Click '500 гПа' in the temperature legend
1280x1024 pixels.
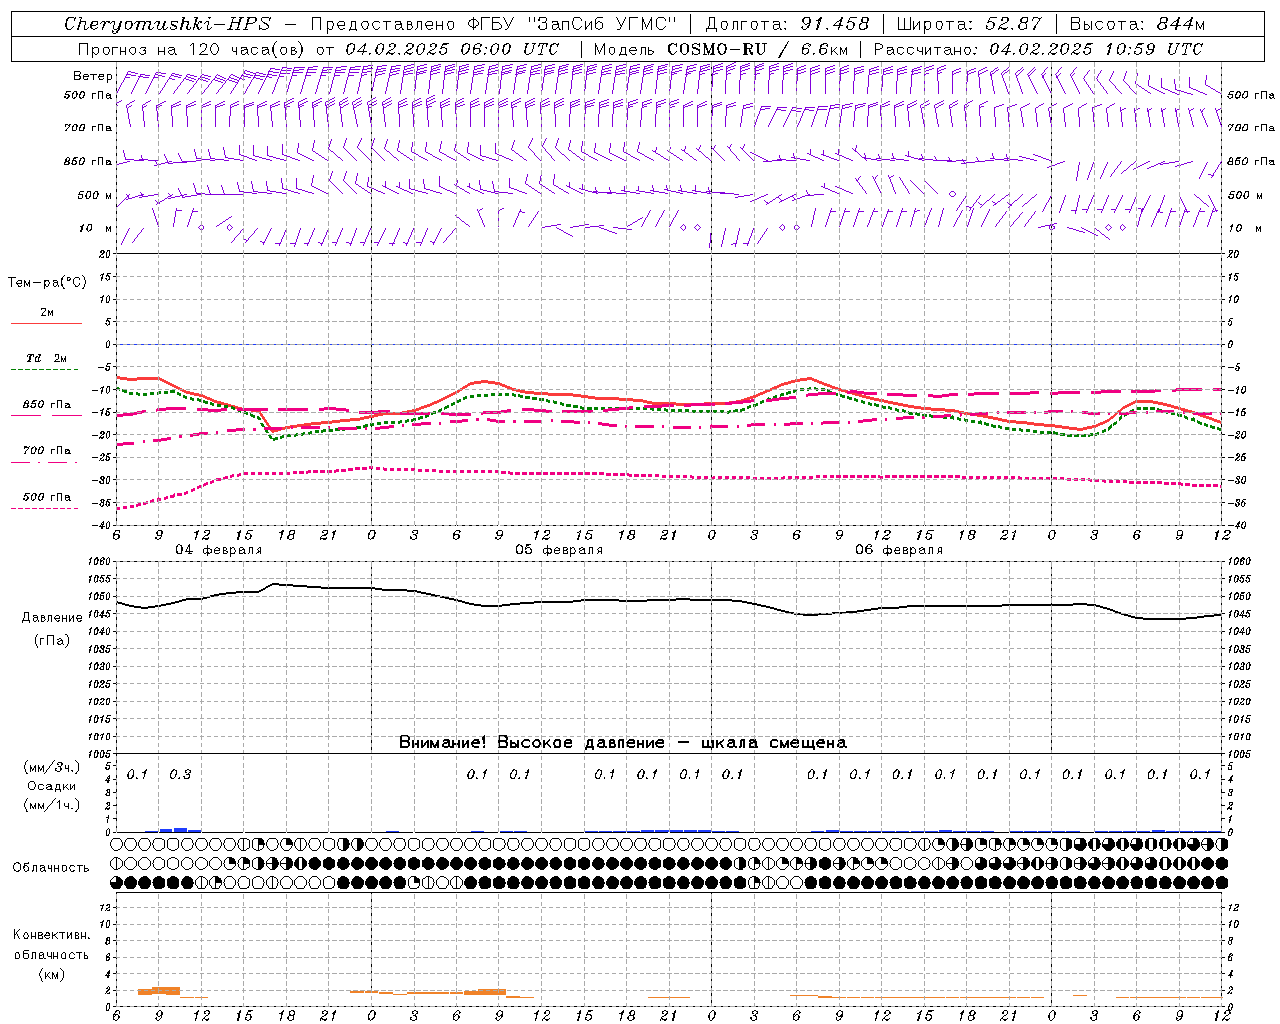point(47,497)
